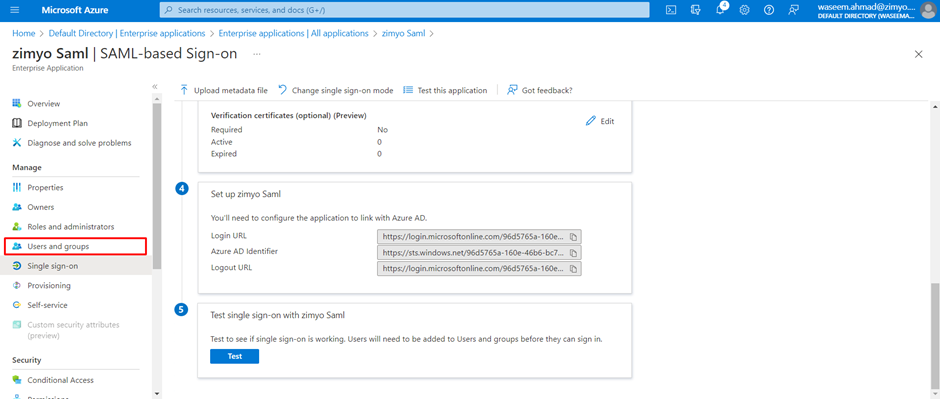
Task: Edit the verification certificates section
Action: 600,121
